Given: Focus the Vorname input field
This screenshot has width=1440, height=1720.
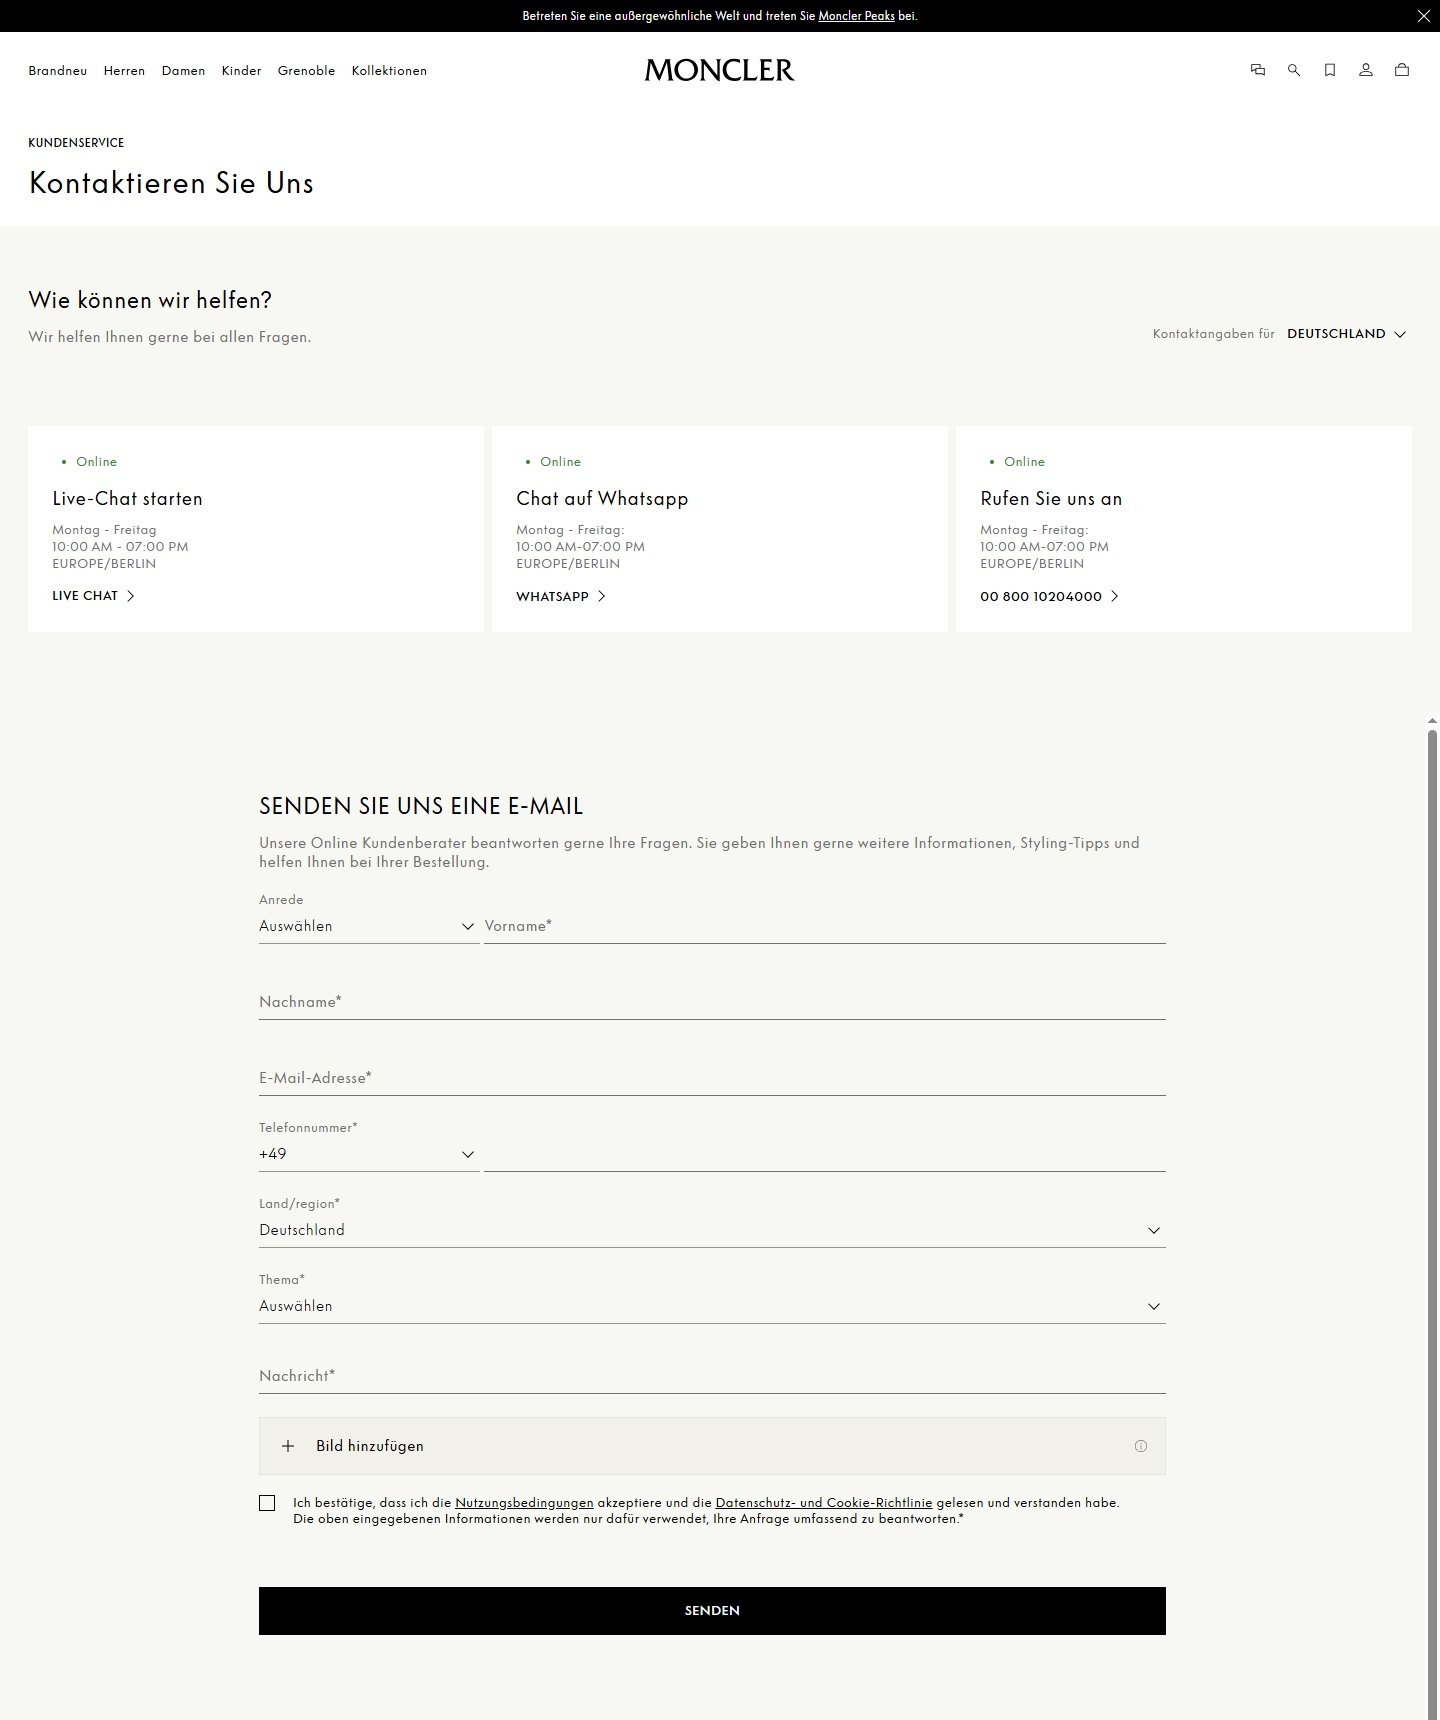Looking at the screenshot, I should coord(825,926).
